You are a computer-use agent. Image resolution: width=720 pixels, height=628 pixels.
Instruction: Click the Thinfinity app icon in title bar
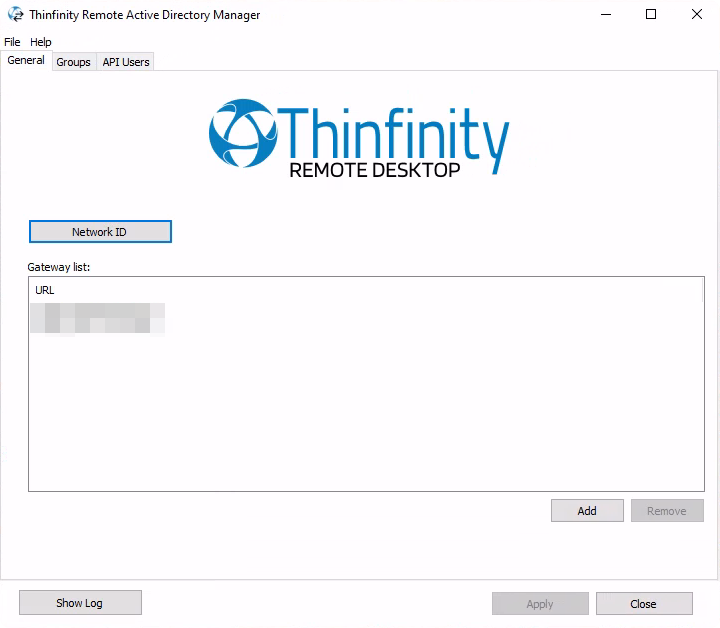click(x=15, y=15)
